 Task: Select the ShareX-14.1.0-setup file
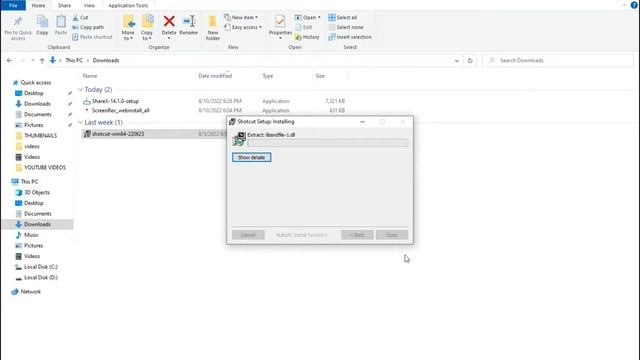pyautogui.click(x=115, y=101)
